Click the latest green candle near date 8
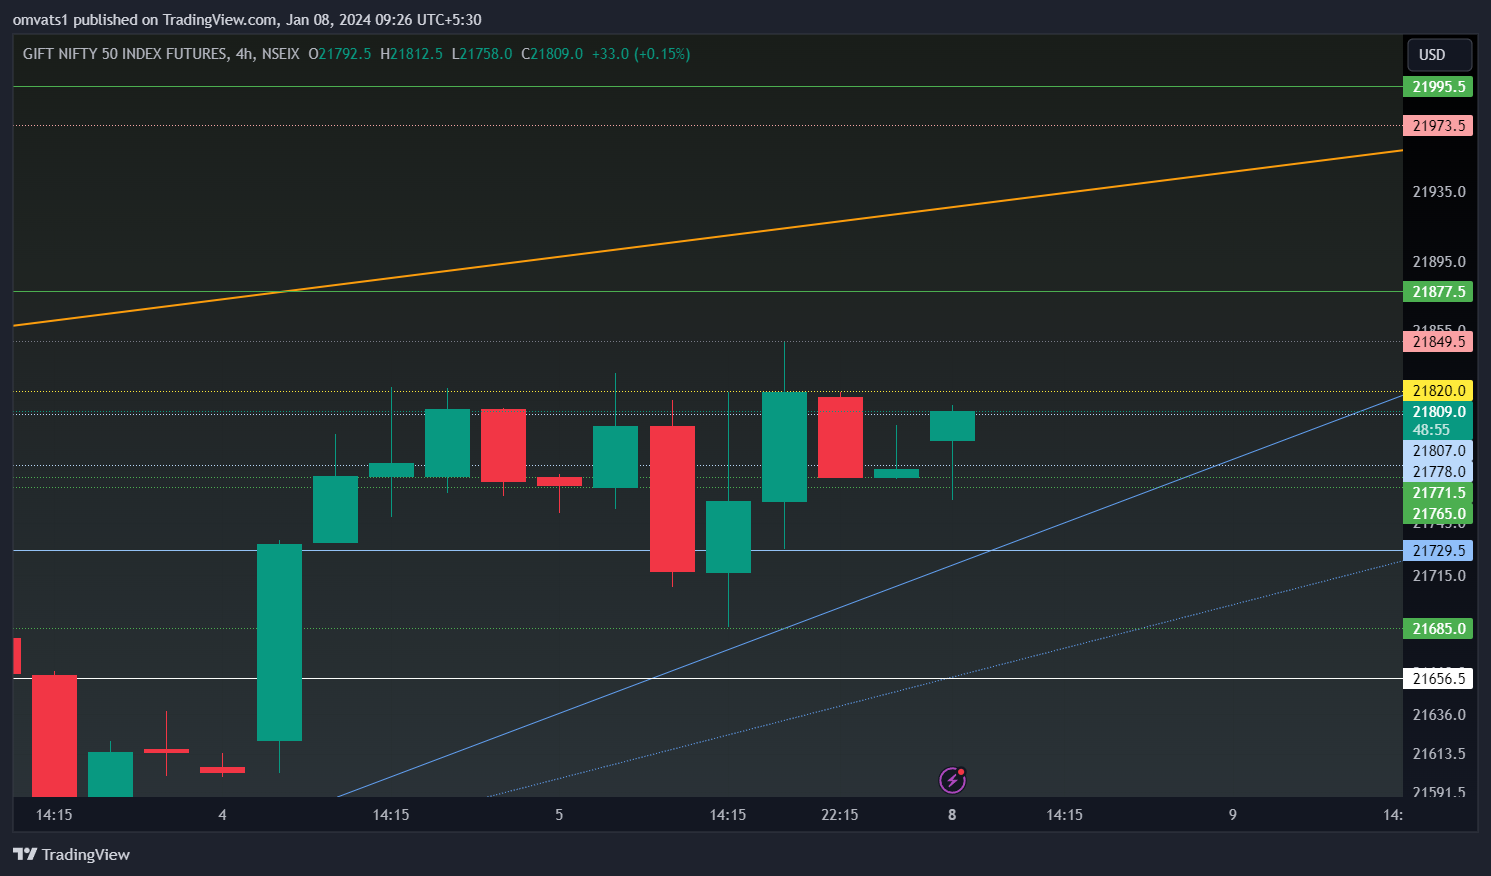The width and height of the screenshot is (1491, 876). click(952, 426)
